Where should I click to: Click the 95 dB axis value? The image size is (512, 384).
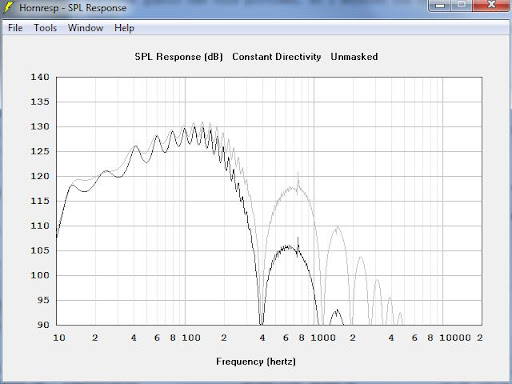43,300
